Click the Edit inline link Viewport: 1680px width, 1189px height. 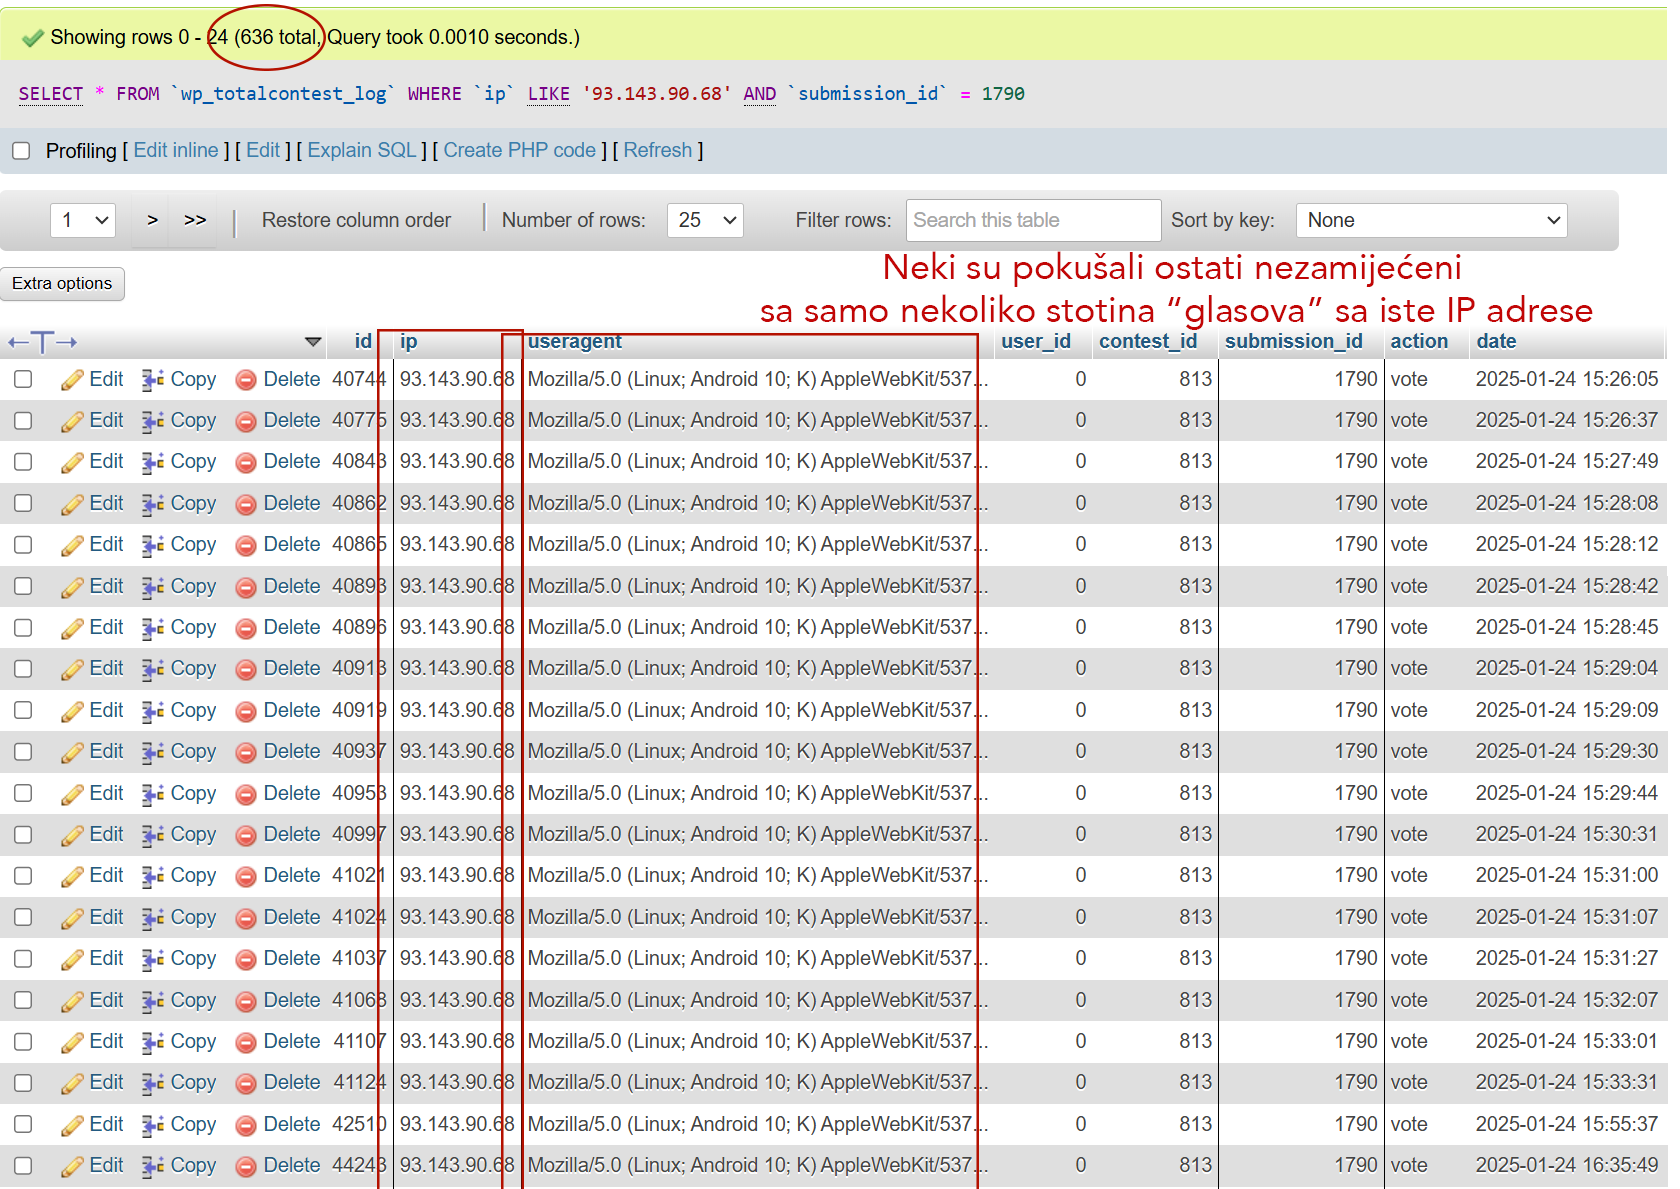pyautogui.click(x=176, y=150)
